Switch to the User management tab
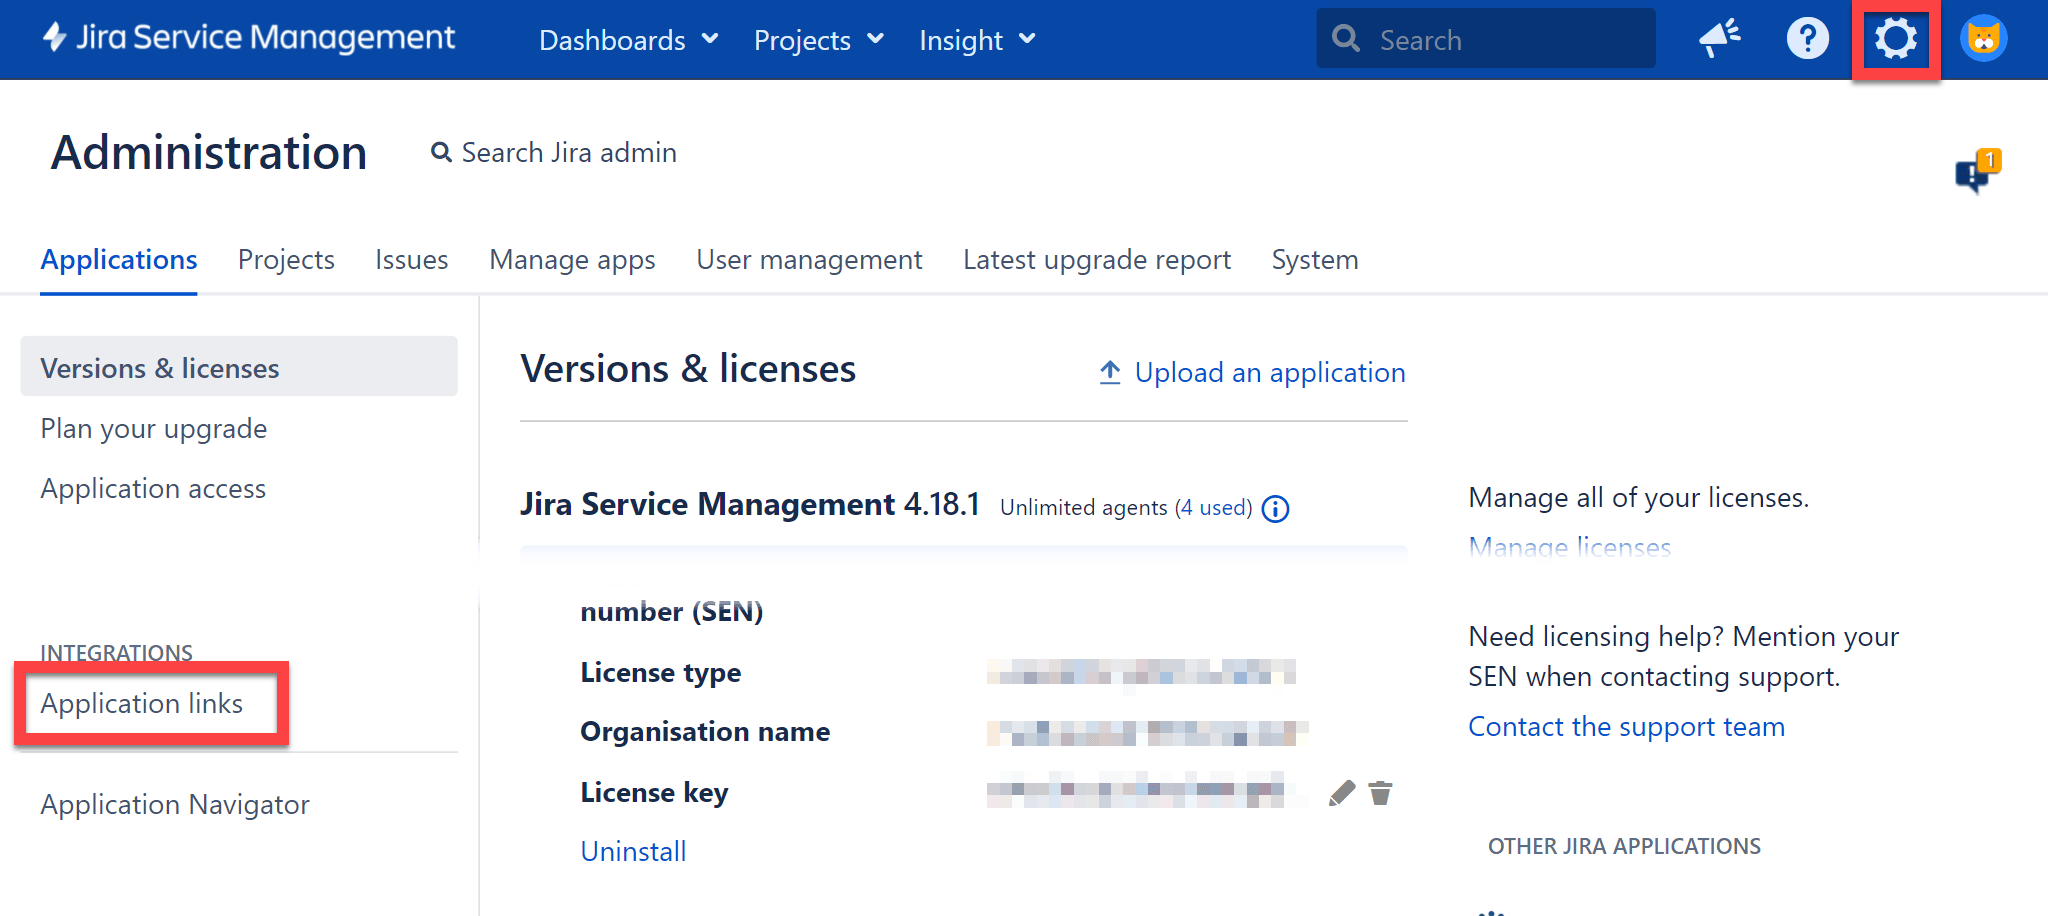This screenshot has width=2048, height=916. 809,260
